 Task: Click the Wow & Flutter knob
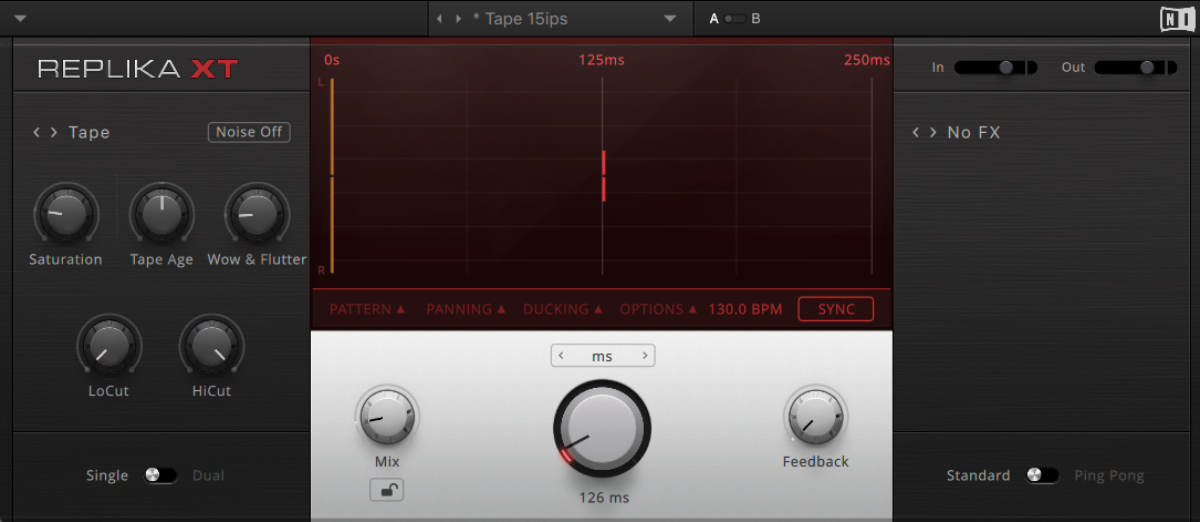(x=257, y=213)
